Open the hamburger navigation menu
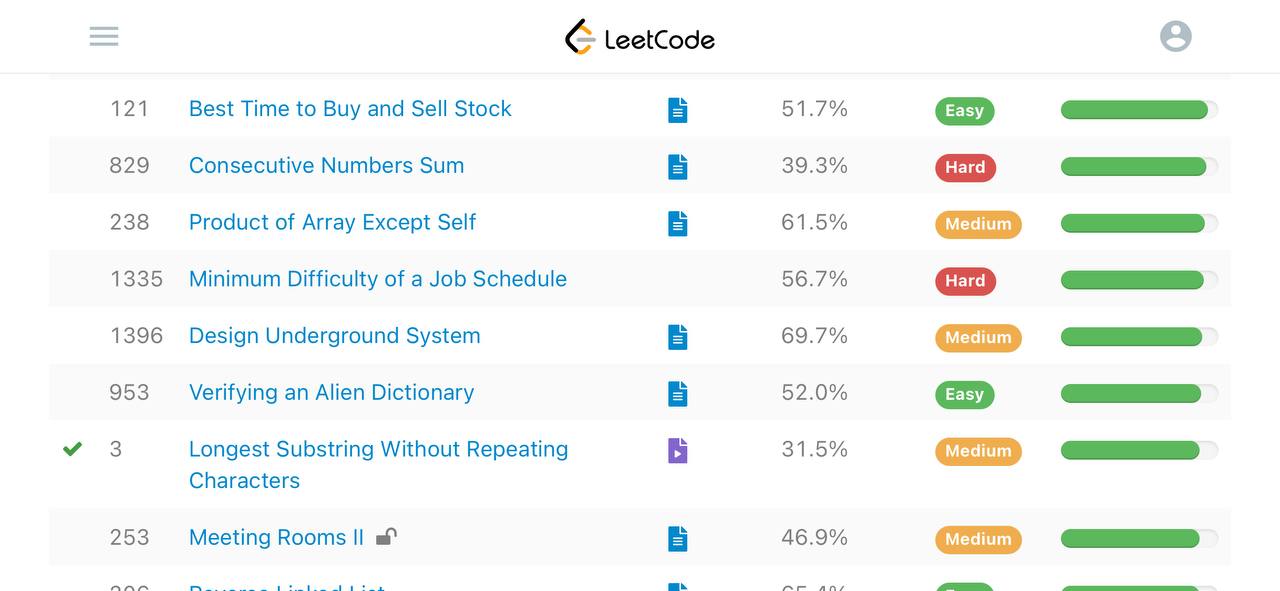The width and height of the screenshot is (1280, 591). [x=104, y=37]
